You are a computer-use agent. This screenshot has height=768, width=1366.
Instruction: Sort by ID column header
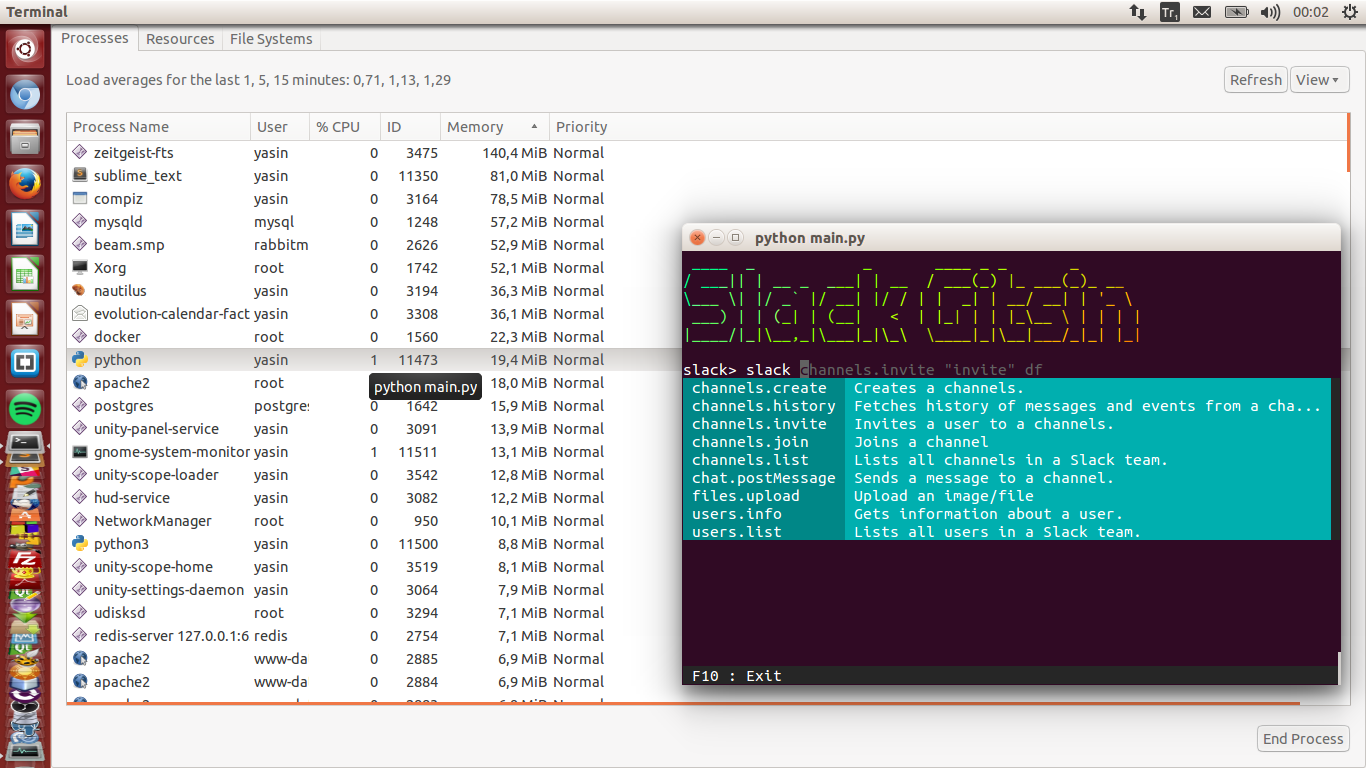[410, 127]
